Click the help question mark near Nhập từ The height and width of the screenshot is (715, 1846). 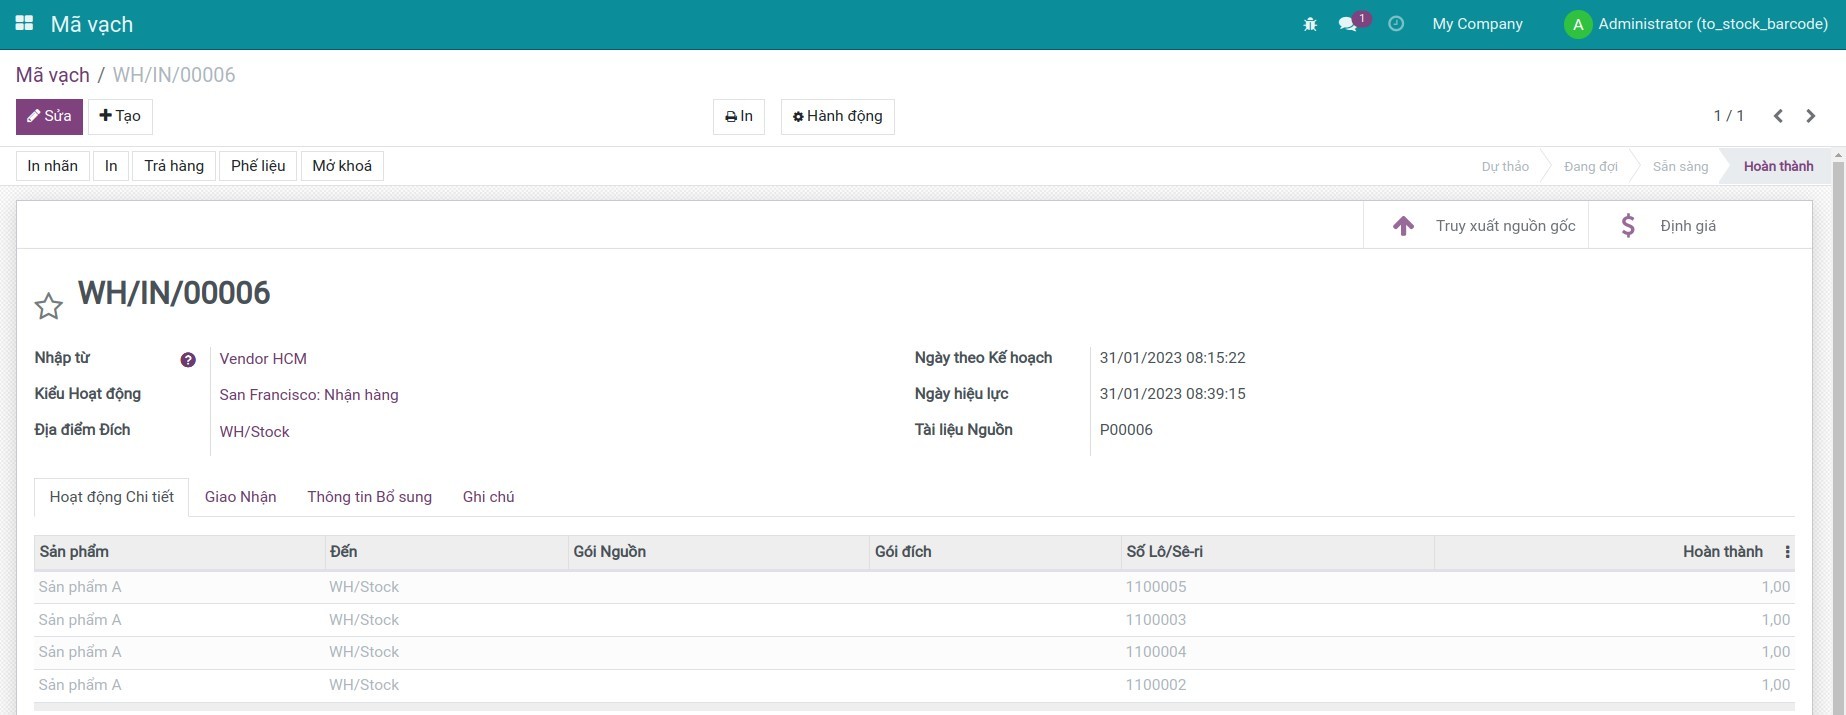[x=188, y=360]
